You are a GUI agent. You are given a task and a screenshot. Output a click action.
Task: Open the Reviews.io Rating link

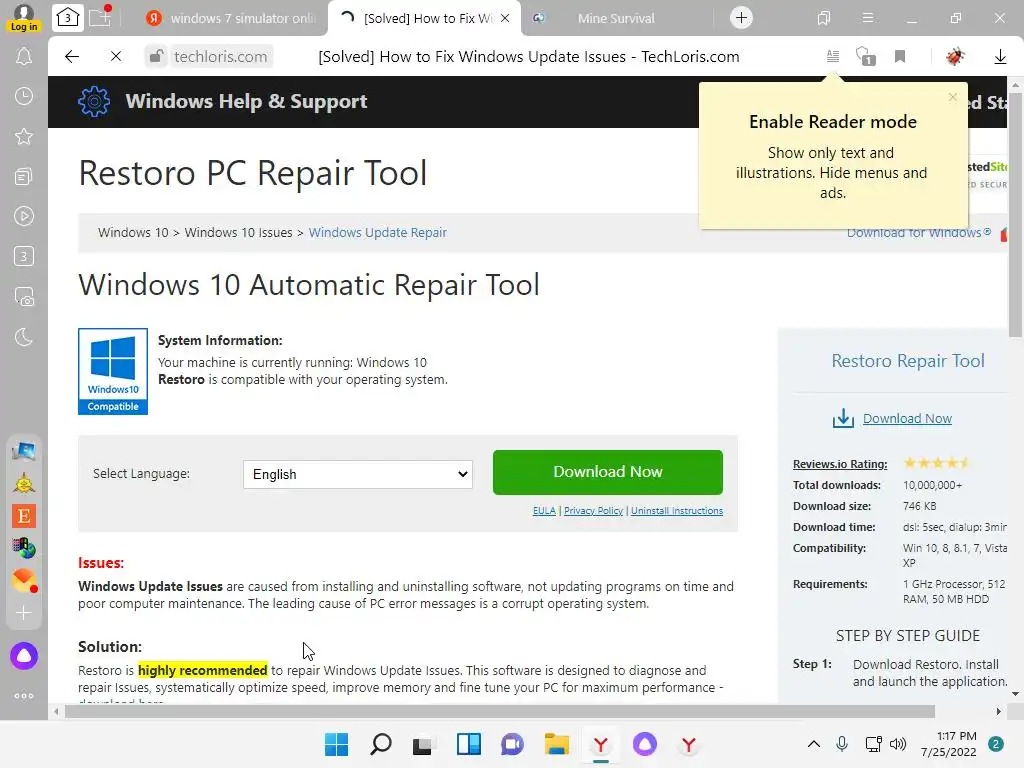click(840, 464)
